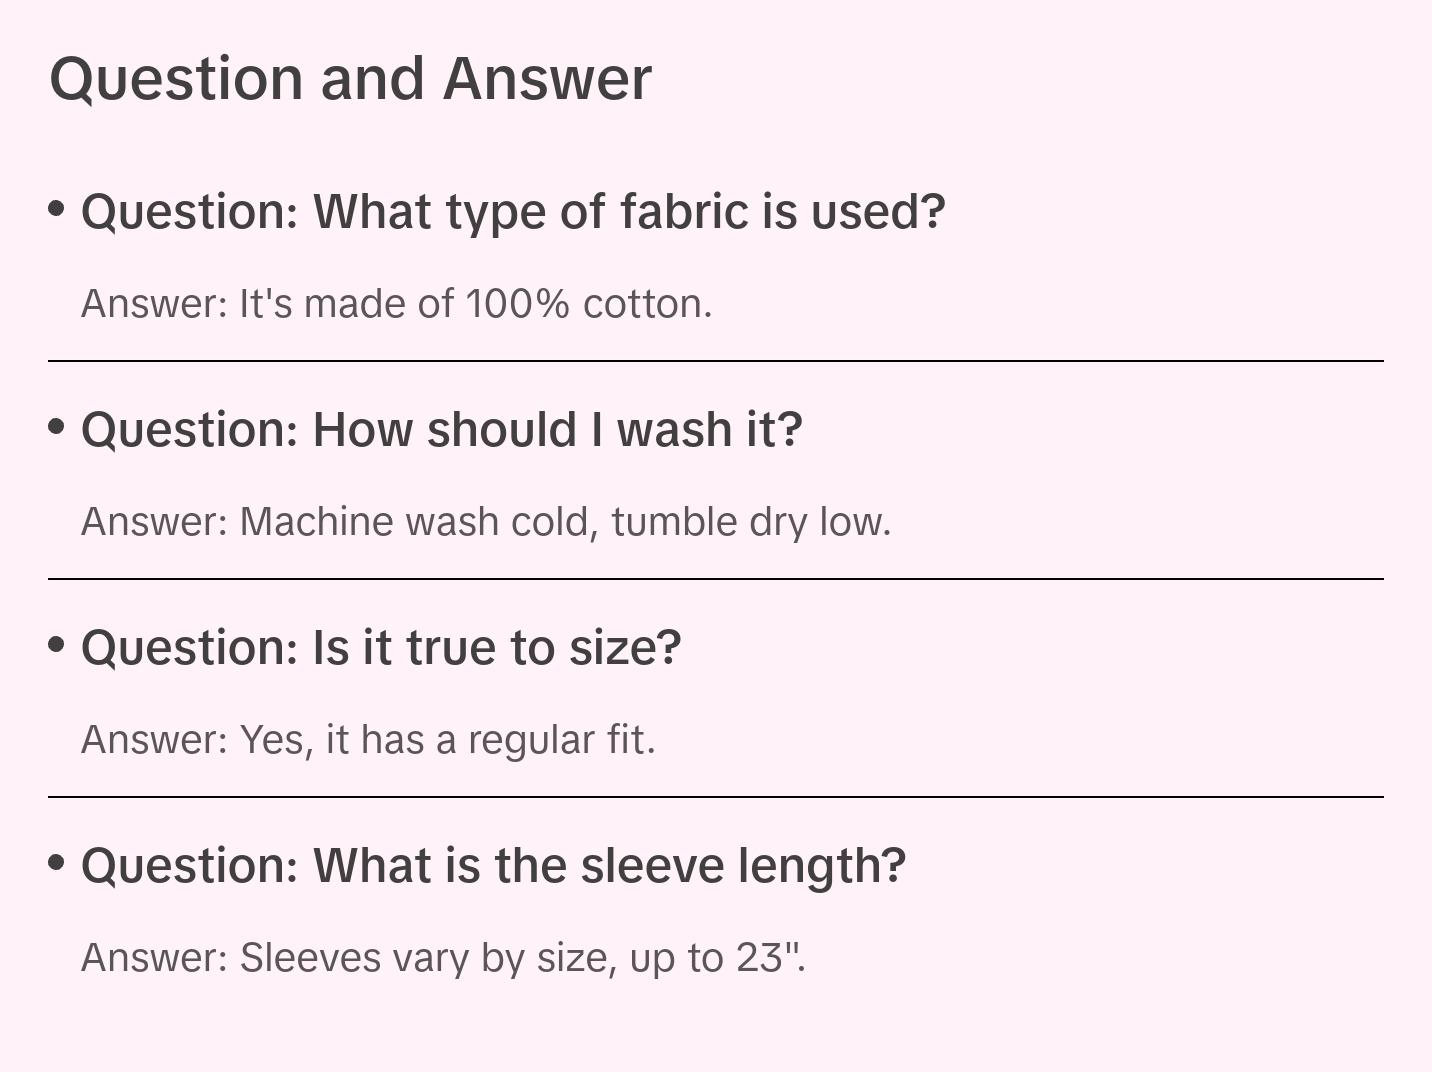Click the bullet beside the size question

57,644
